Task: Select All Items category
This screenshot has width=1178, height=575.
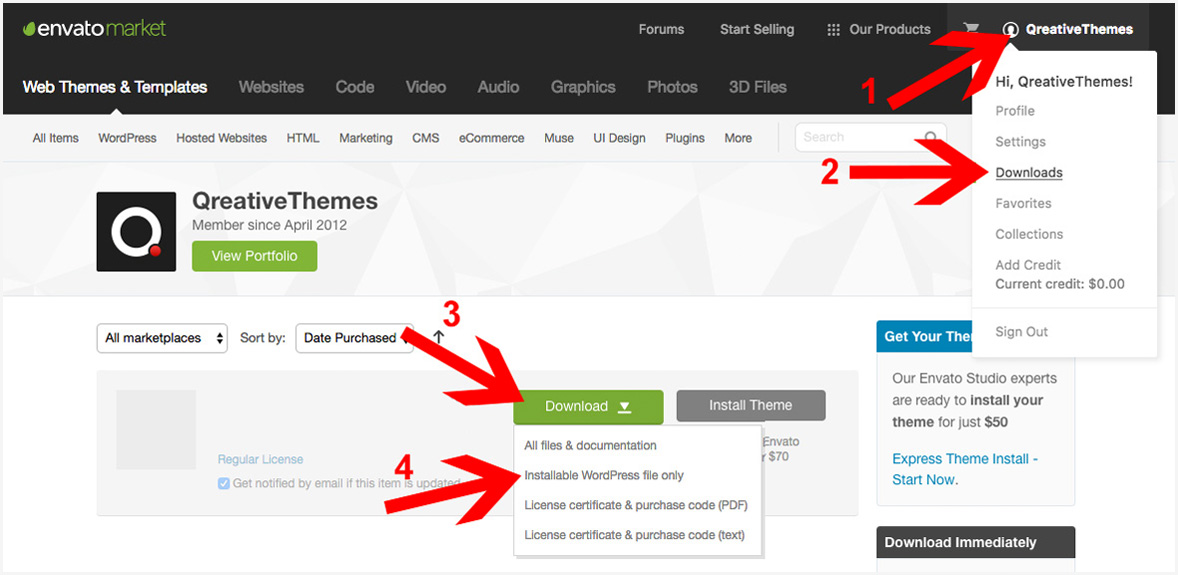Action: click(56, 138)
